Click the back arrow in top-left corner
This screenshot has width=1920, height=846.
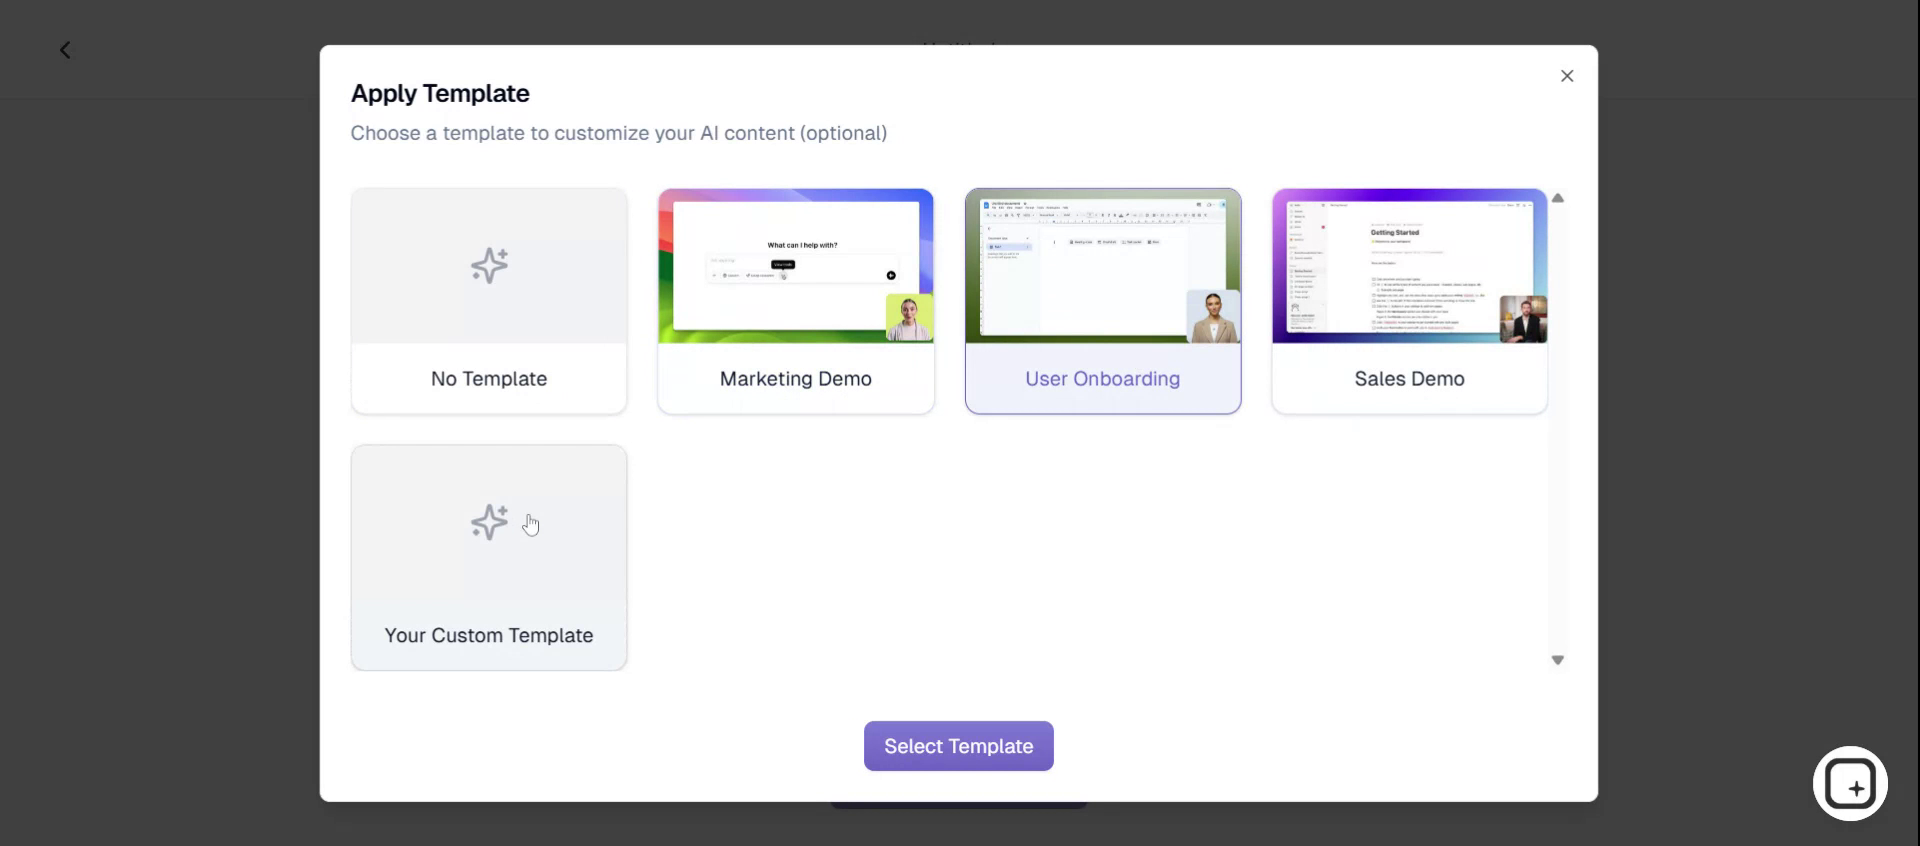(65, 50)
